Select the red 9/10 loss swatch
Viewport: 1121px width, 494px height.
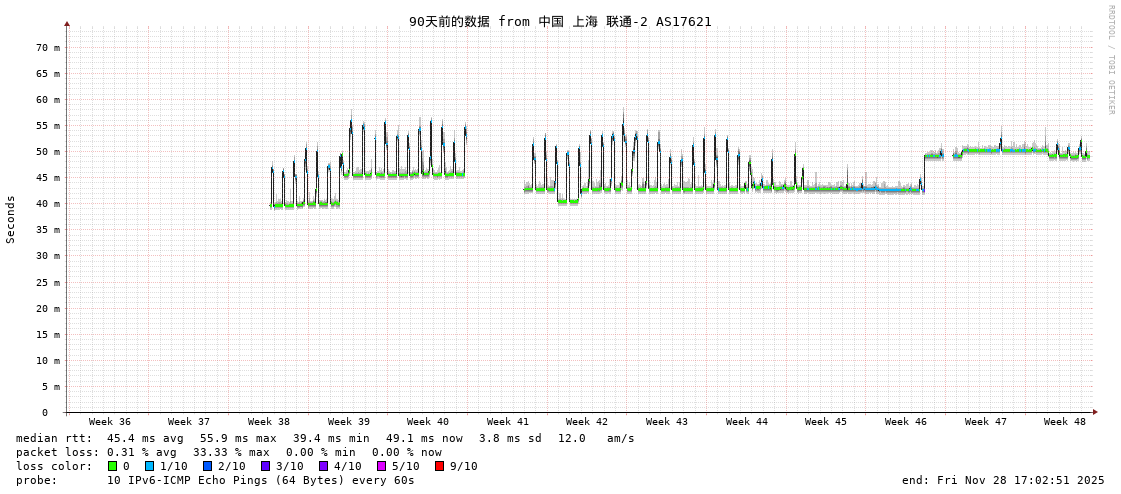(439, 466)
